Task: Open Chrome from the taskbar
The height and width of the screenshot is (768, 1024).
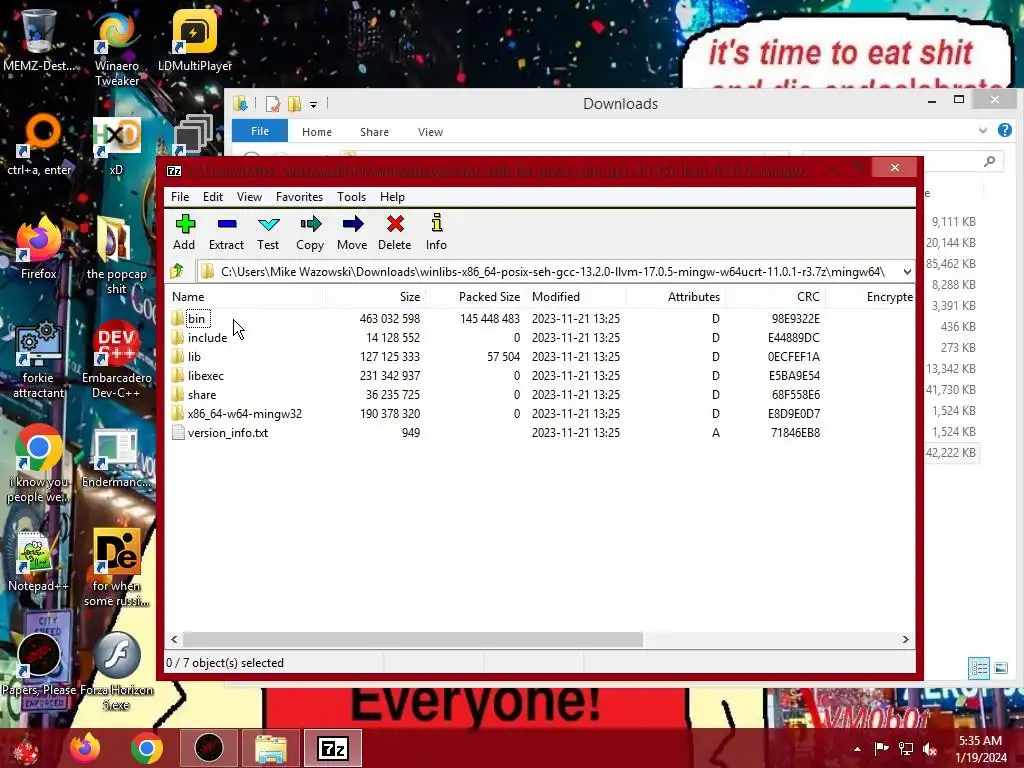Action: (x=146, y=748)
